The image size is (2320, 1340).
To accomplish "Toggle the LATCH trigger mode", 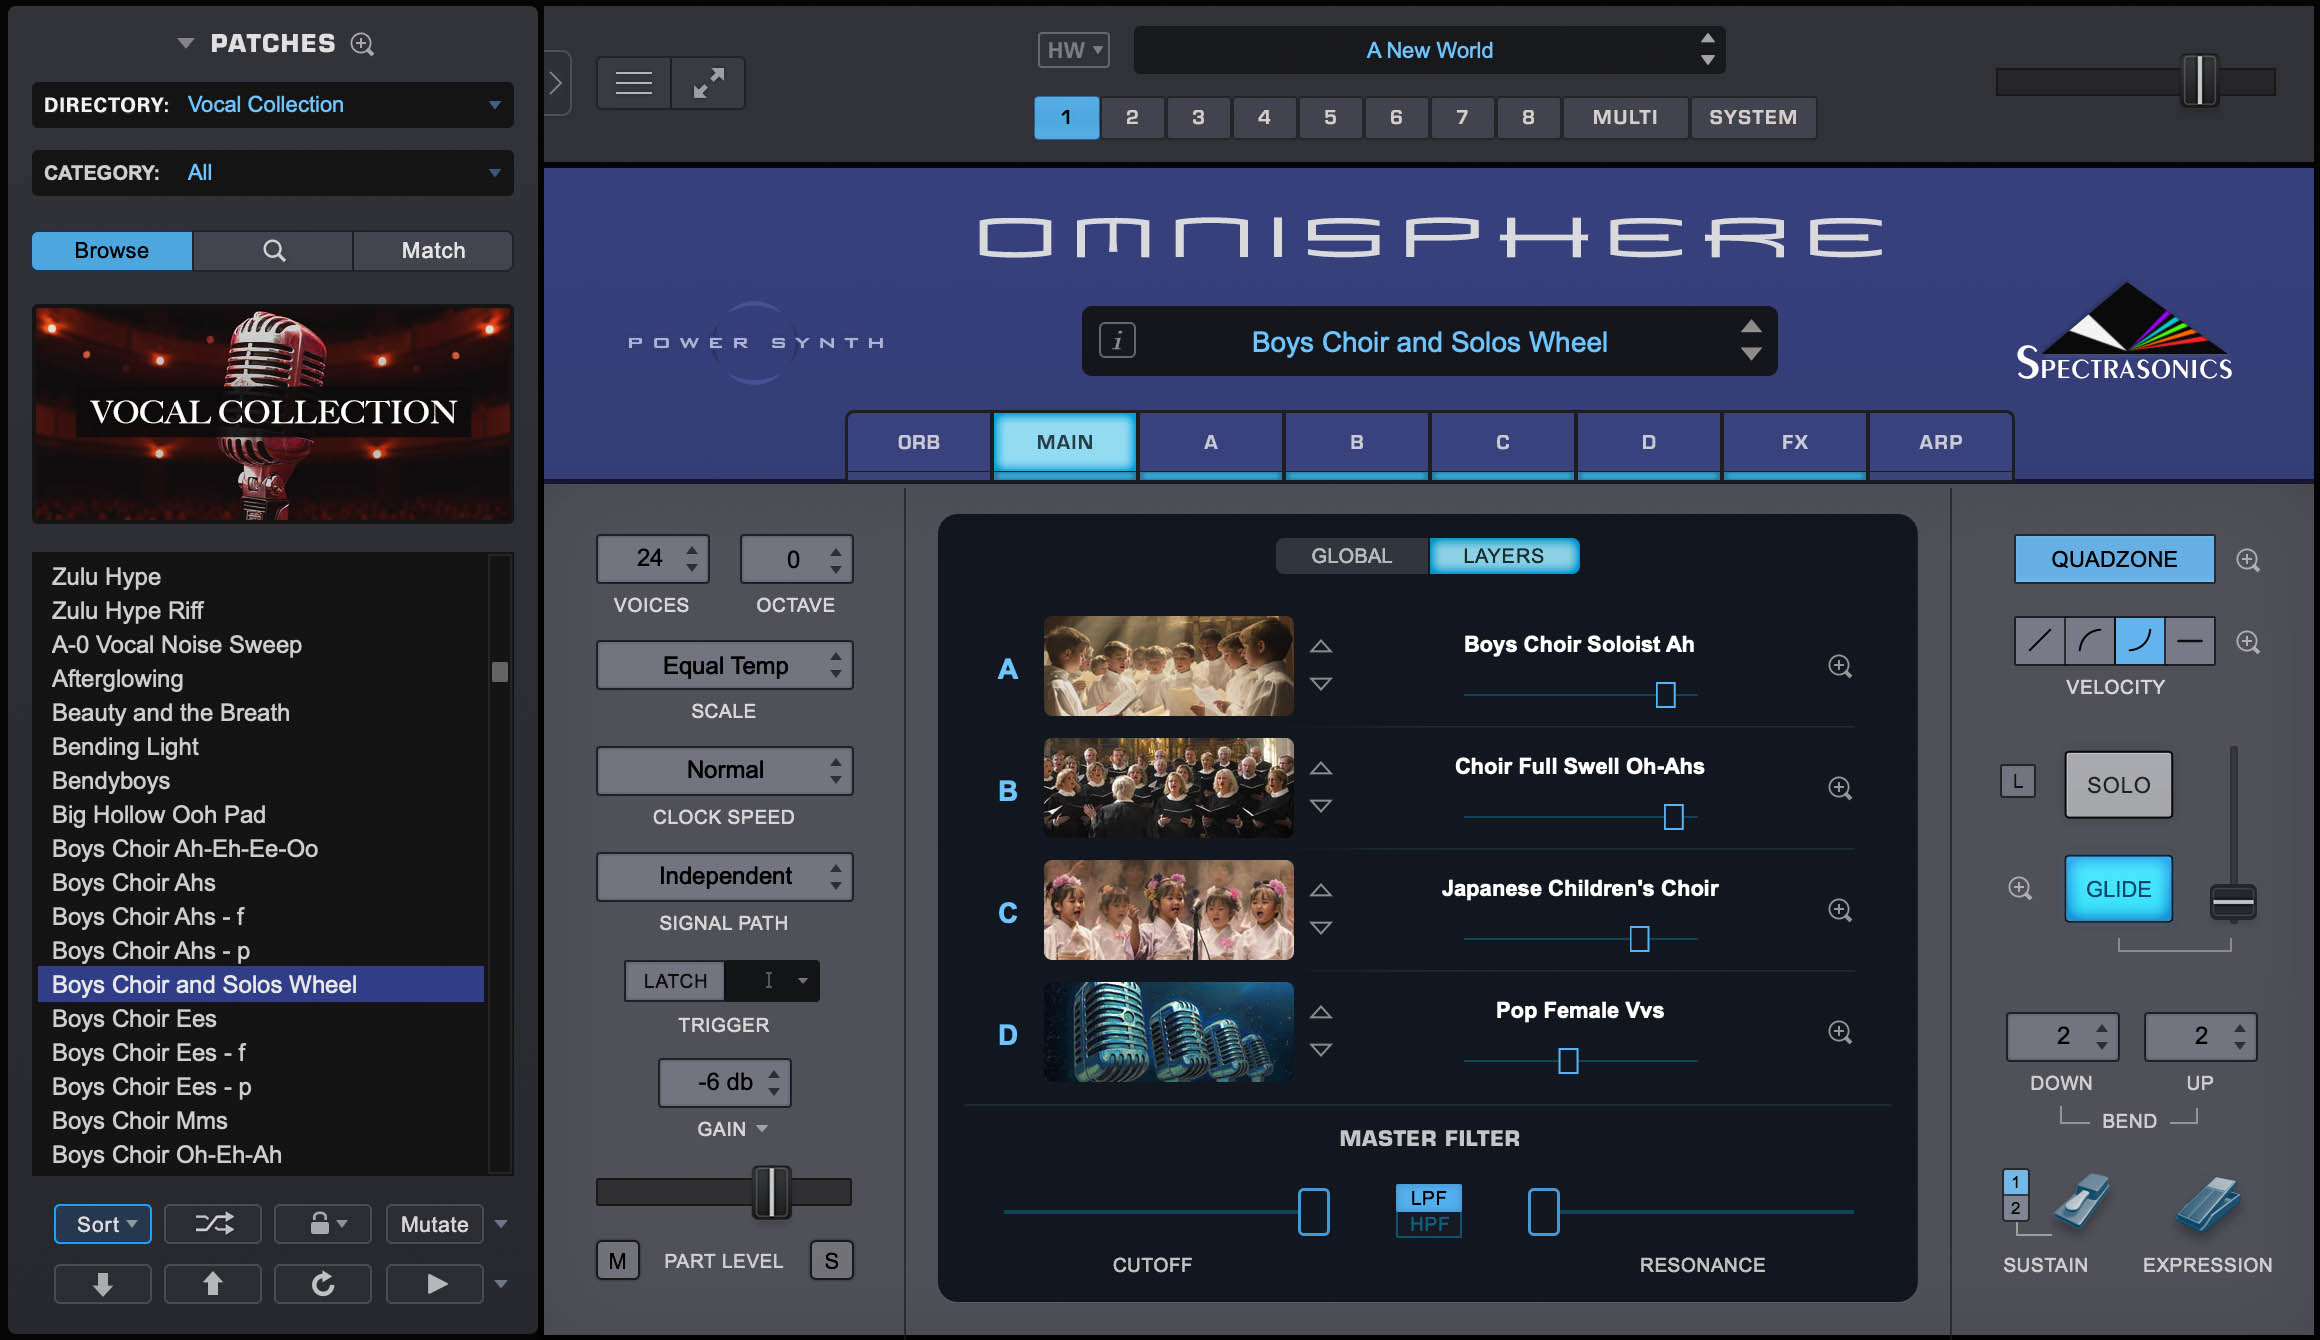I will 673,980.
